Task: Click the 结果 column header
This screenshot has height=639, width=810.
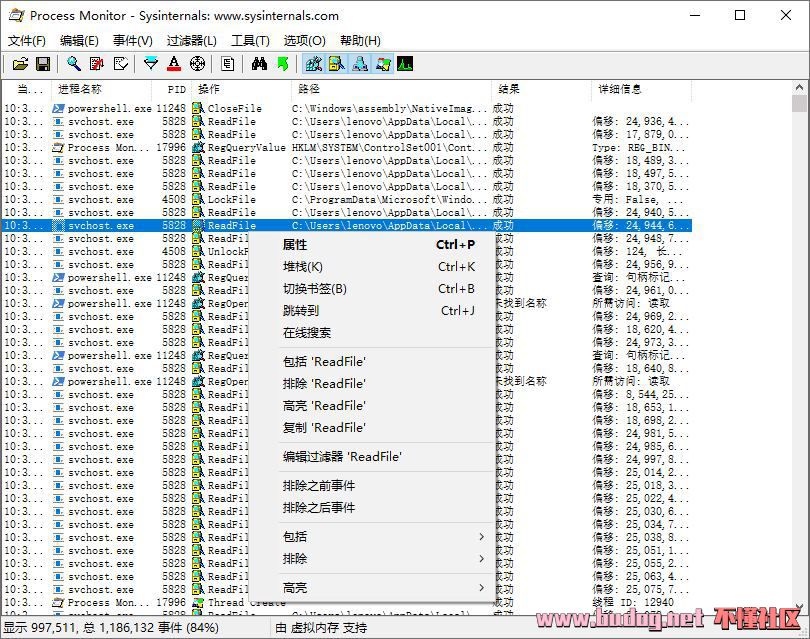Action: [541, 89]
